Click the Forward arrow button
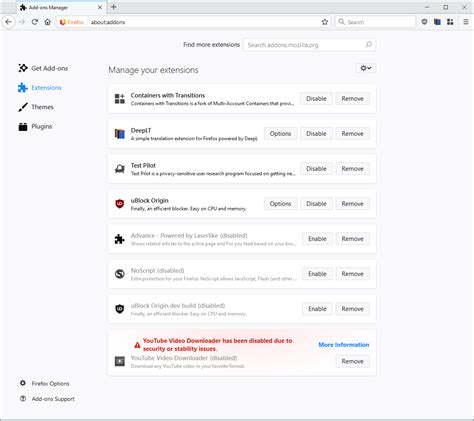This screenshot has height=421, width=474. [x=22, y=22]
